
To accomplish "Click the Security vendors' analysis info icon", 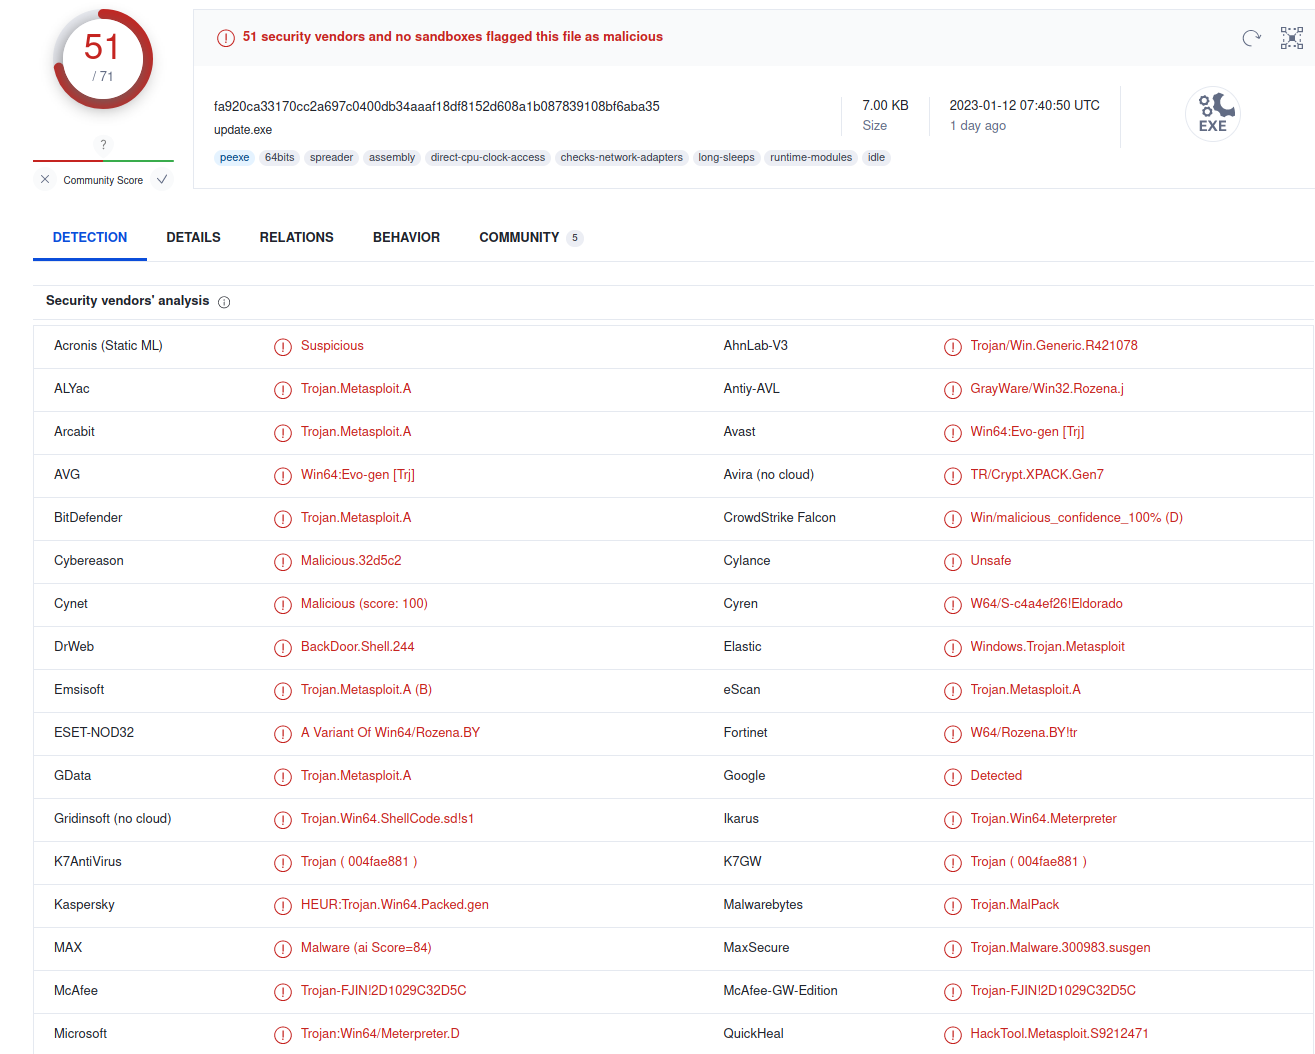I will pos(224,302).
